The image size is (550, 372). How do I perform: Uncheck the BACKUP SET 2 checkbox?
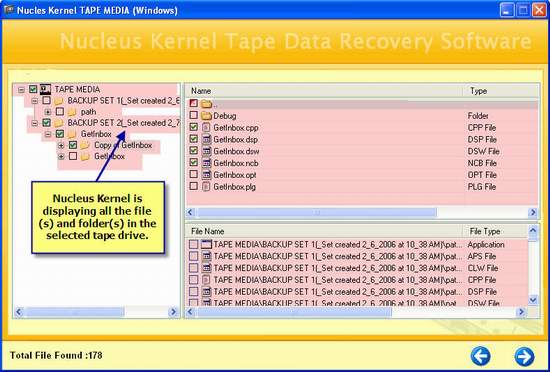pyautogui.click(x=46, y=123)
